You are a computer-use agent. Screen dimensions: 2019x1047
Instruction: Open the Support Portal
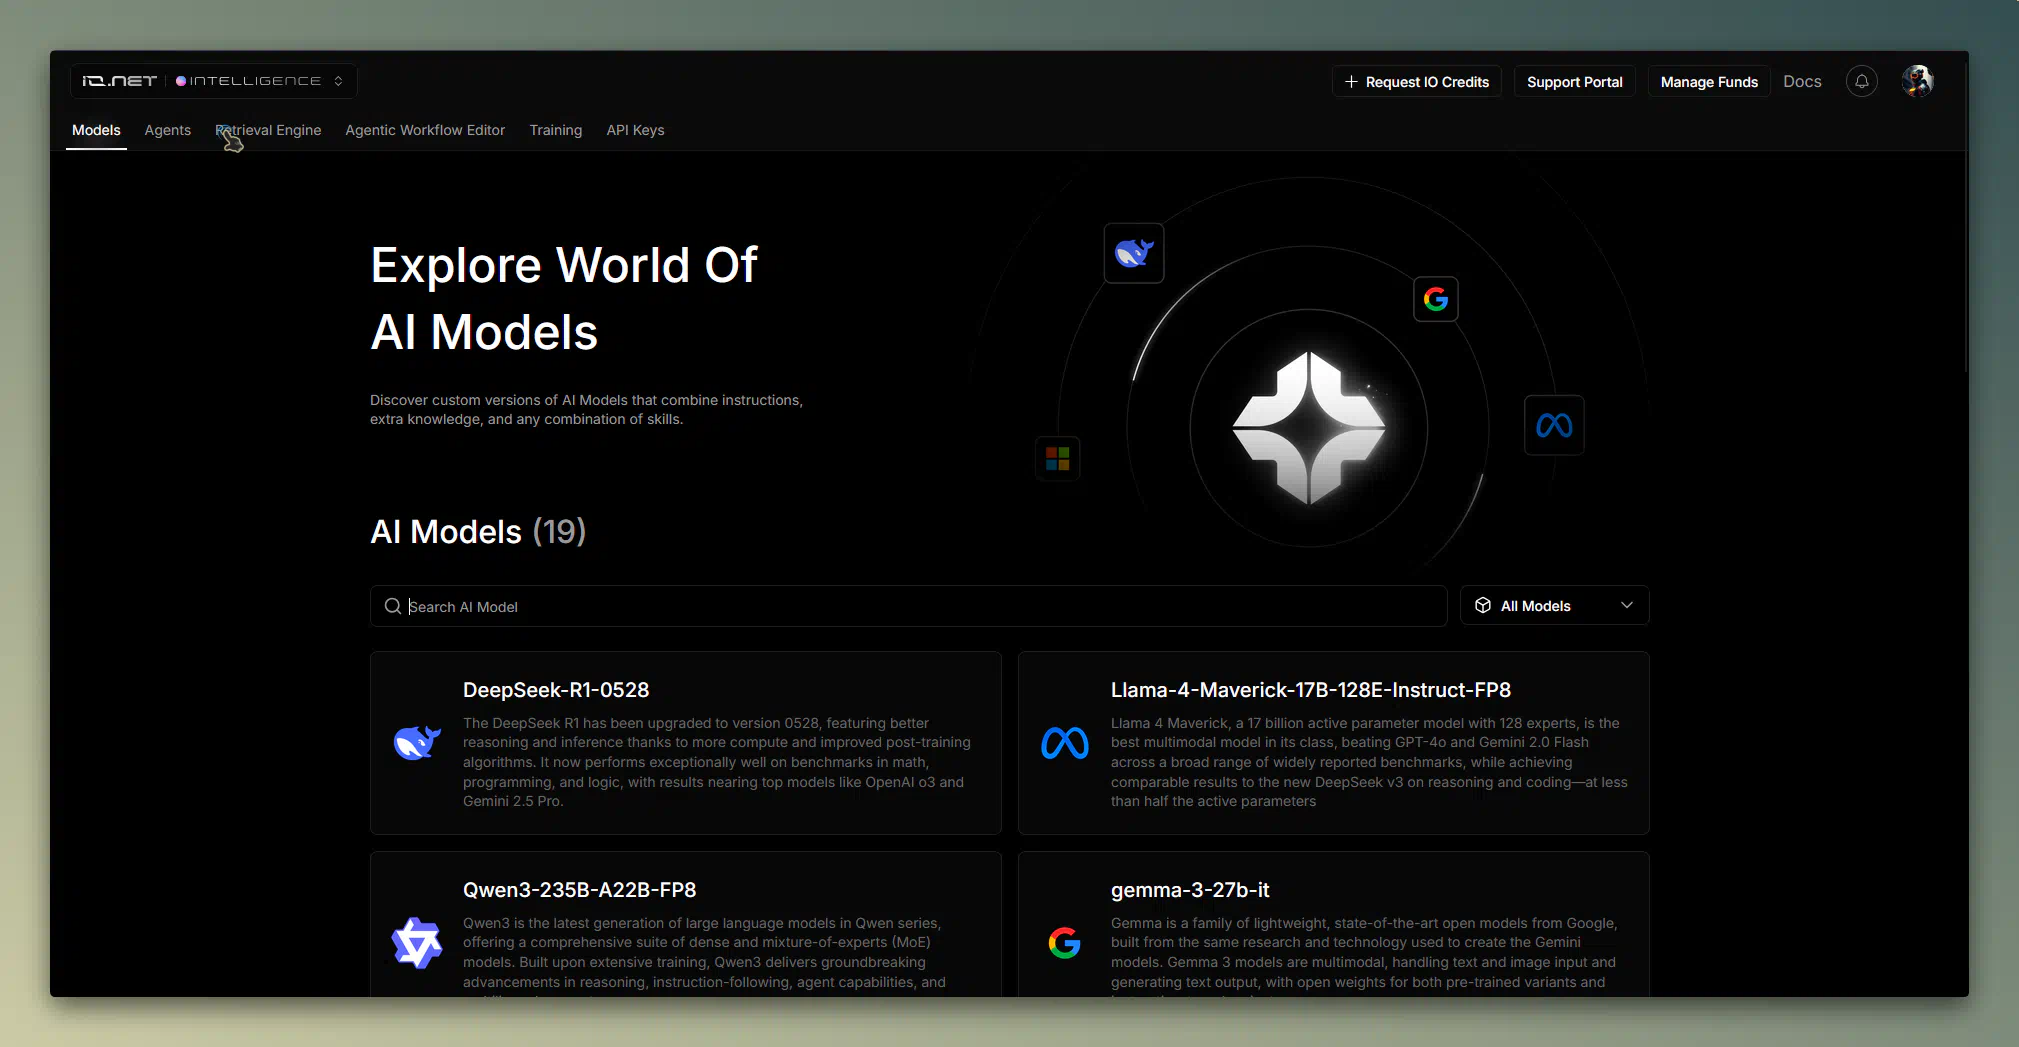(x=1574, y=82)
